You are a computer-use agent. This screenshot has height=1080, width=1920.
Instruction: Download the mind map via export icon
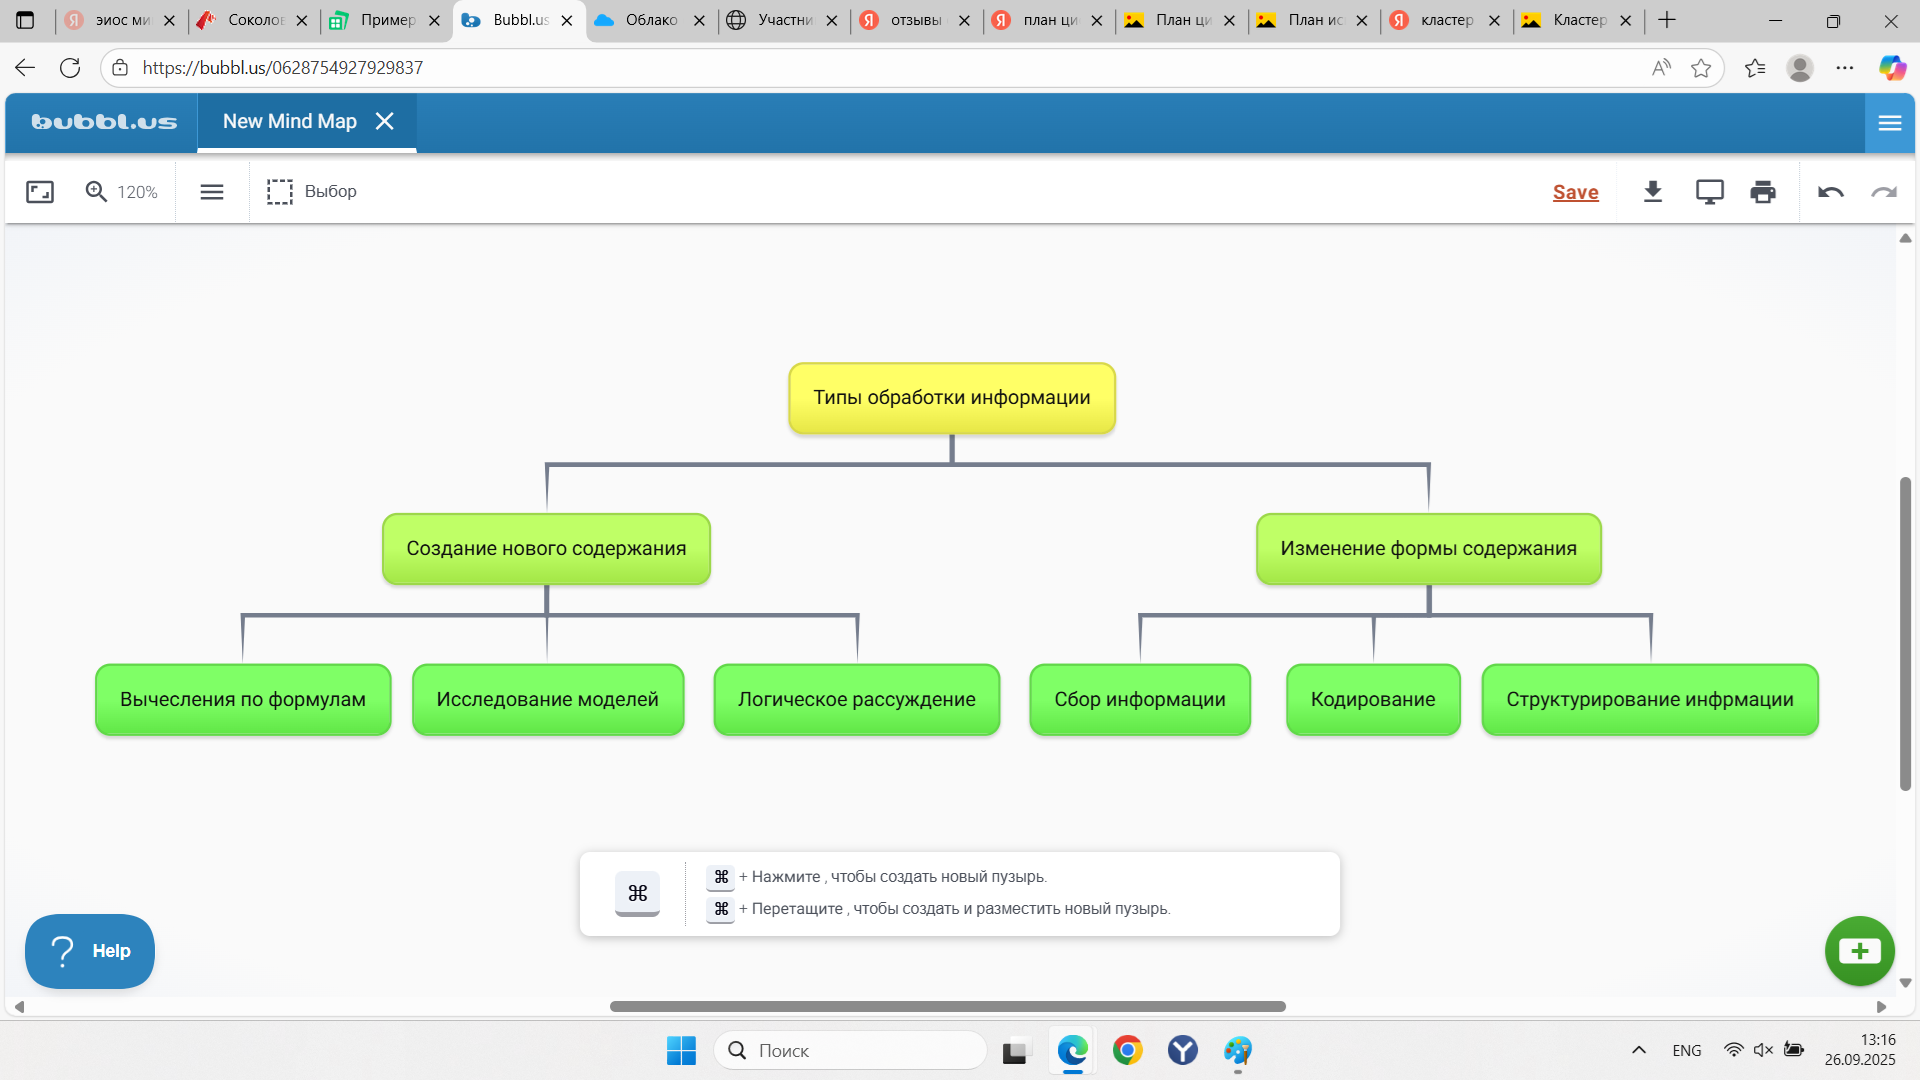click(x=1653, y=192)
